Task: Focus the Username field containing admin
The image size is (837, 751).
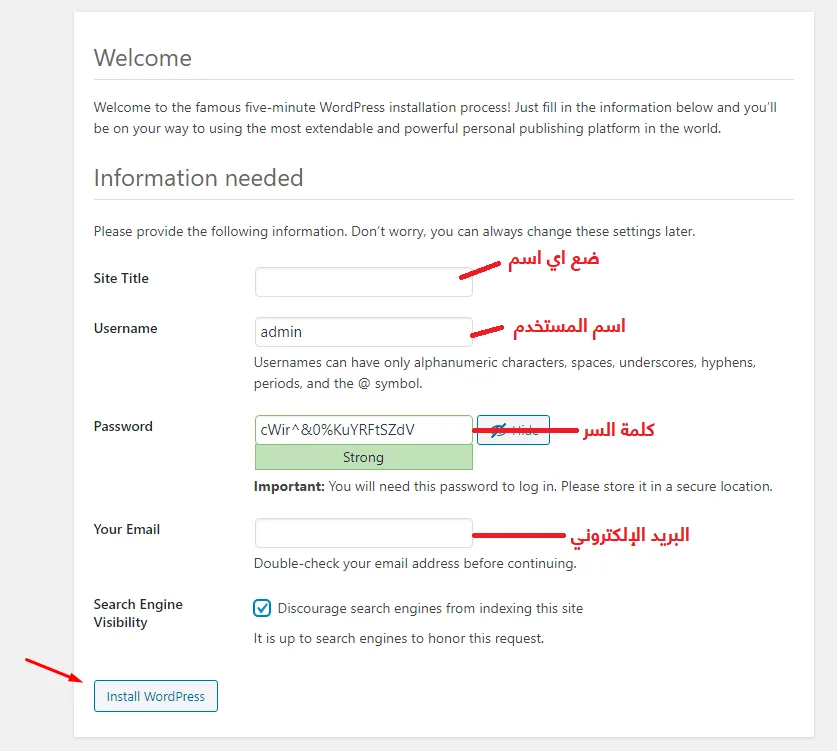Action: 364,332
